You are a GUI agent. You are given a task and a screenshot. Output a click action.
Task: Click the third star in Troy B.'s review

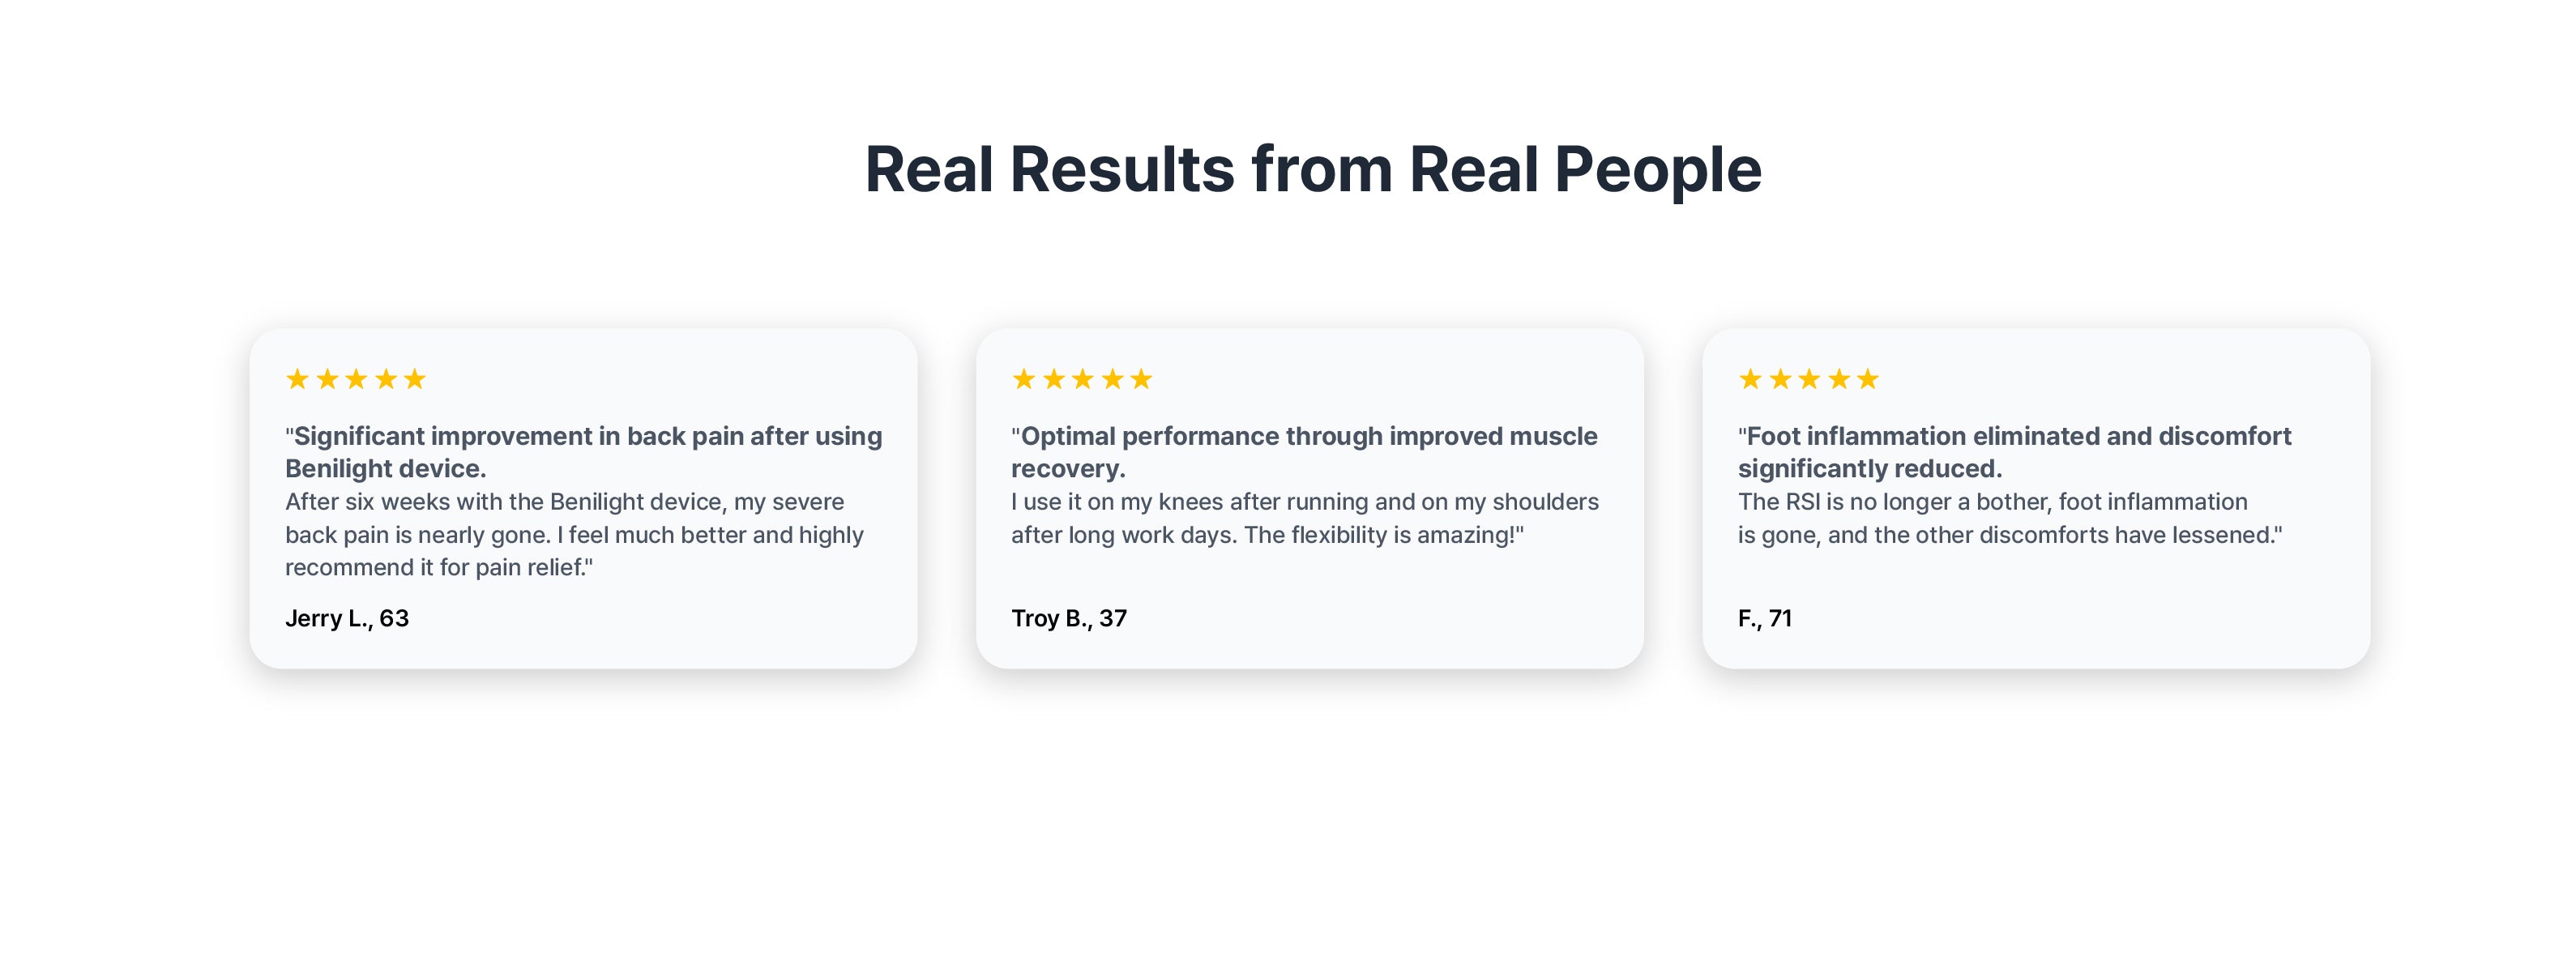point(1082,379)
